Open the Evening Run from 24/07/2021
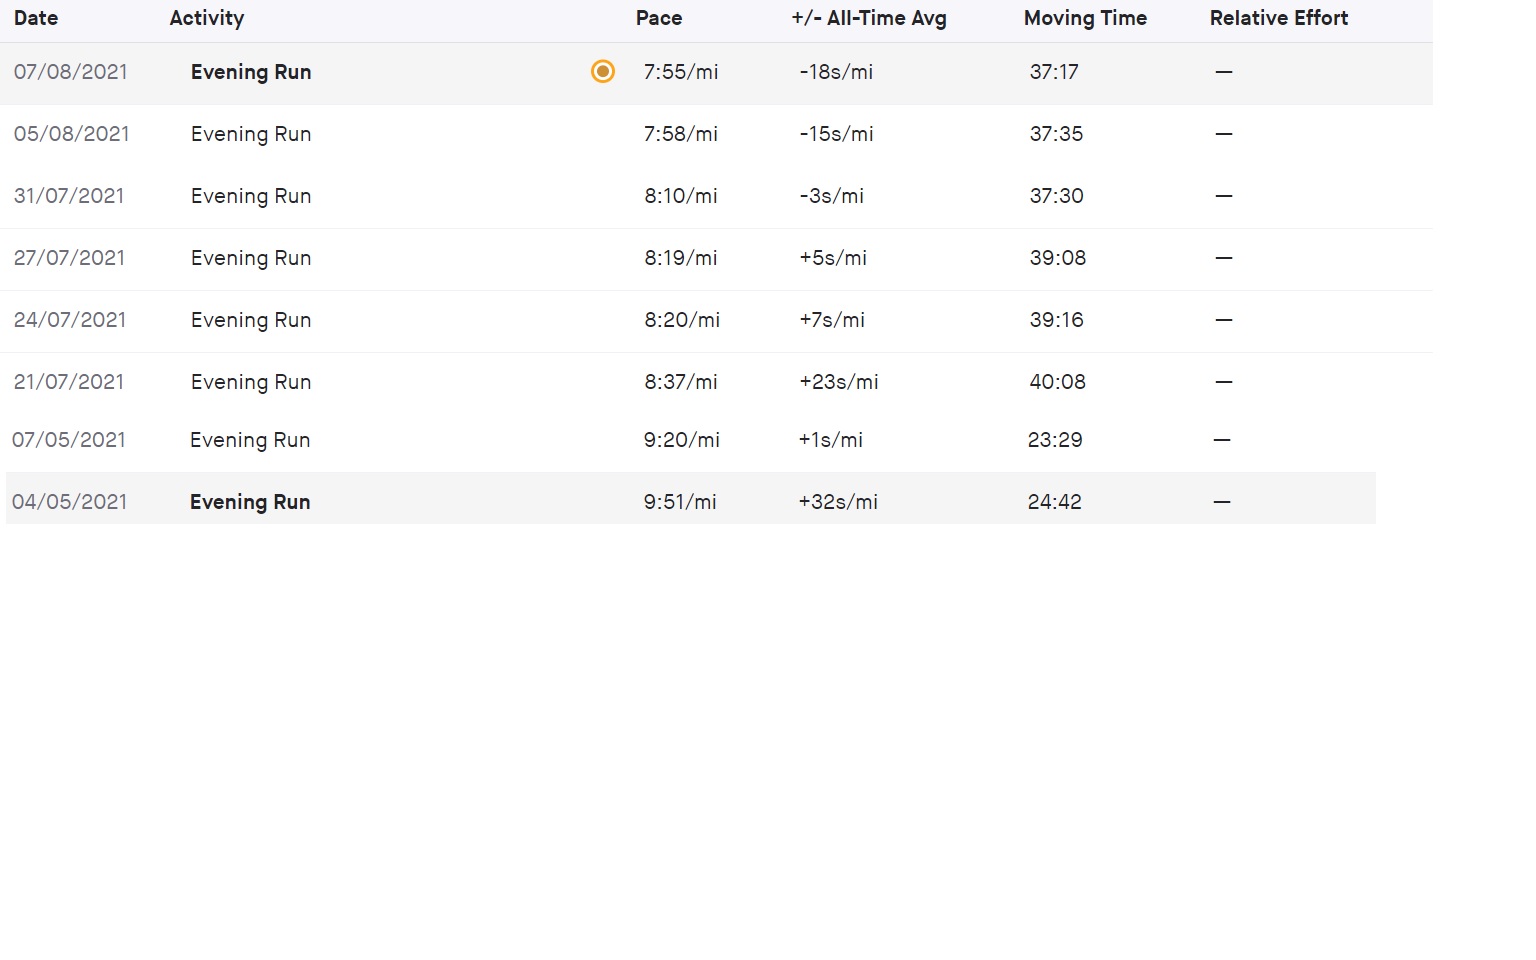The height and width of the screenshot is (960, 1536). (251, 320)
